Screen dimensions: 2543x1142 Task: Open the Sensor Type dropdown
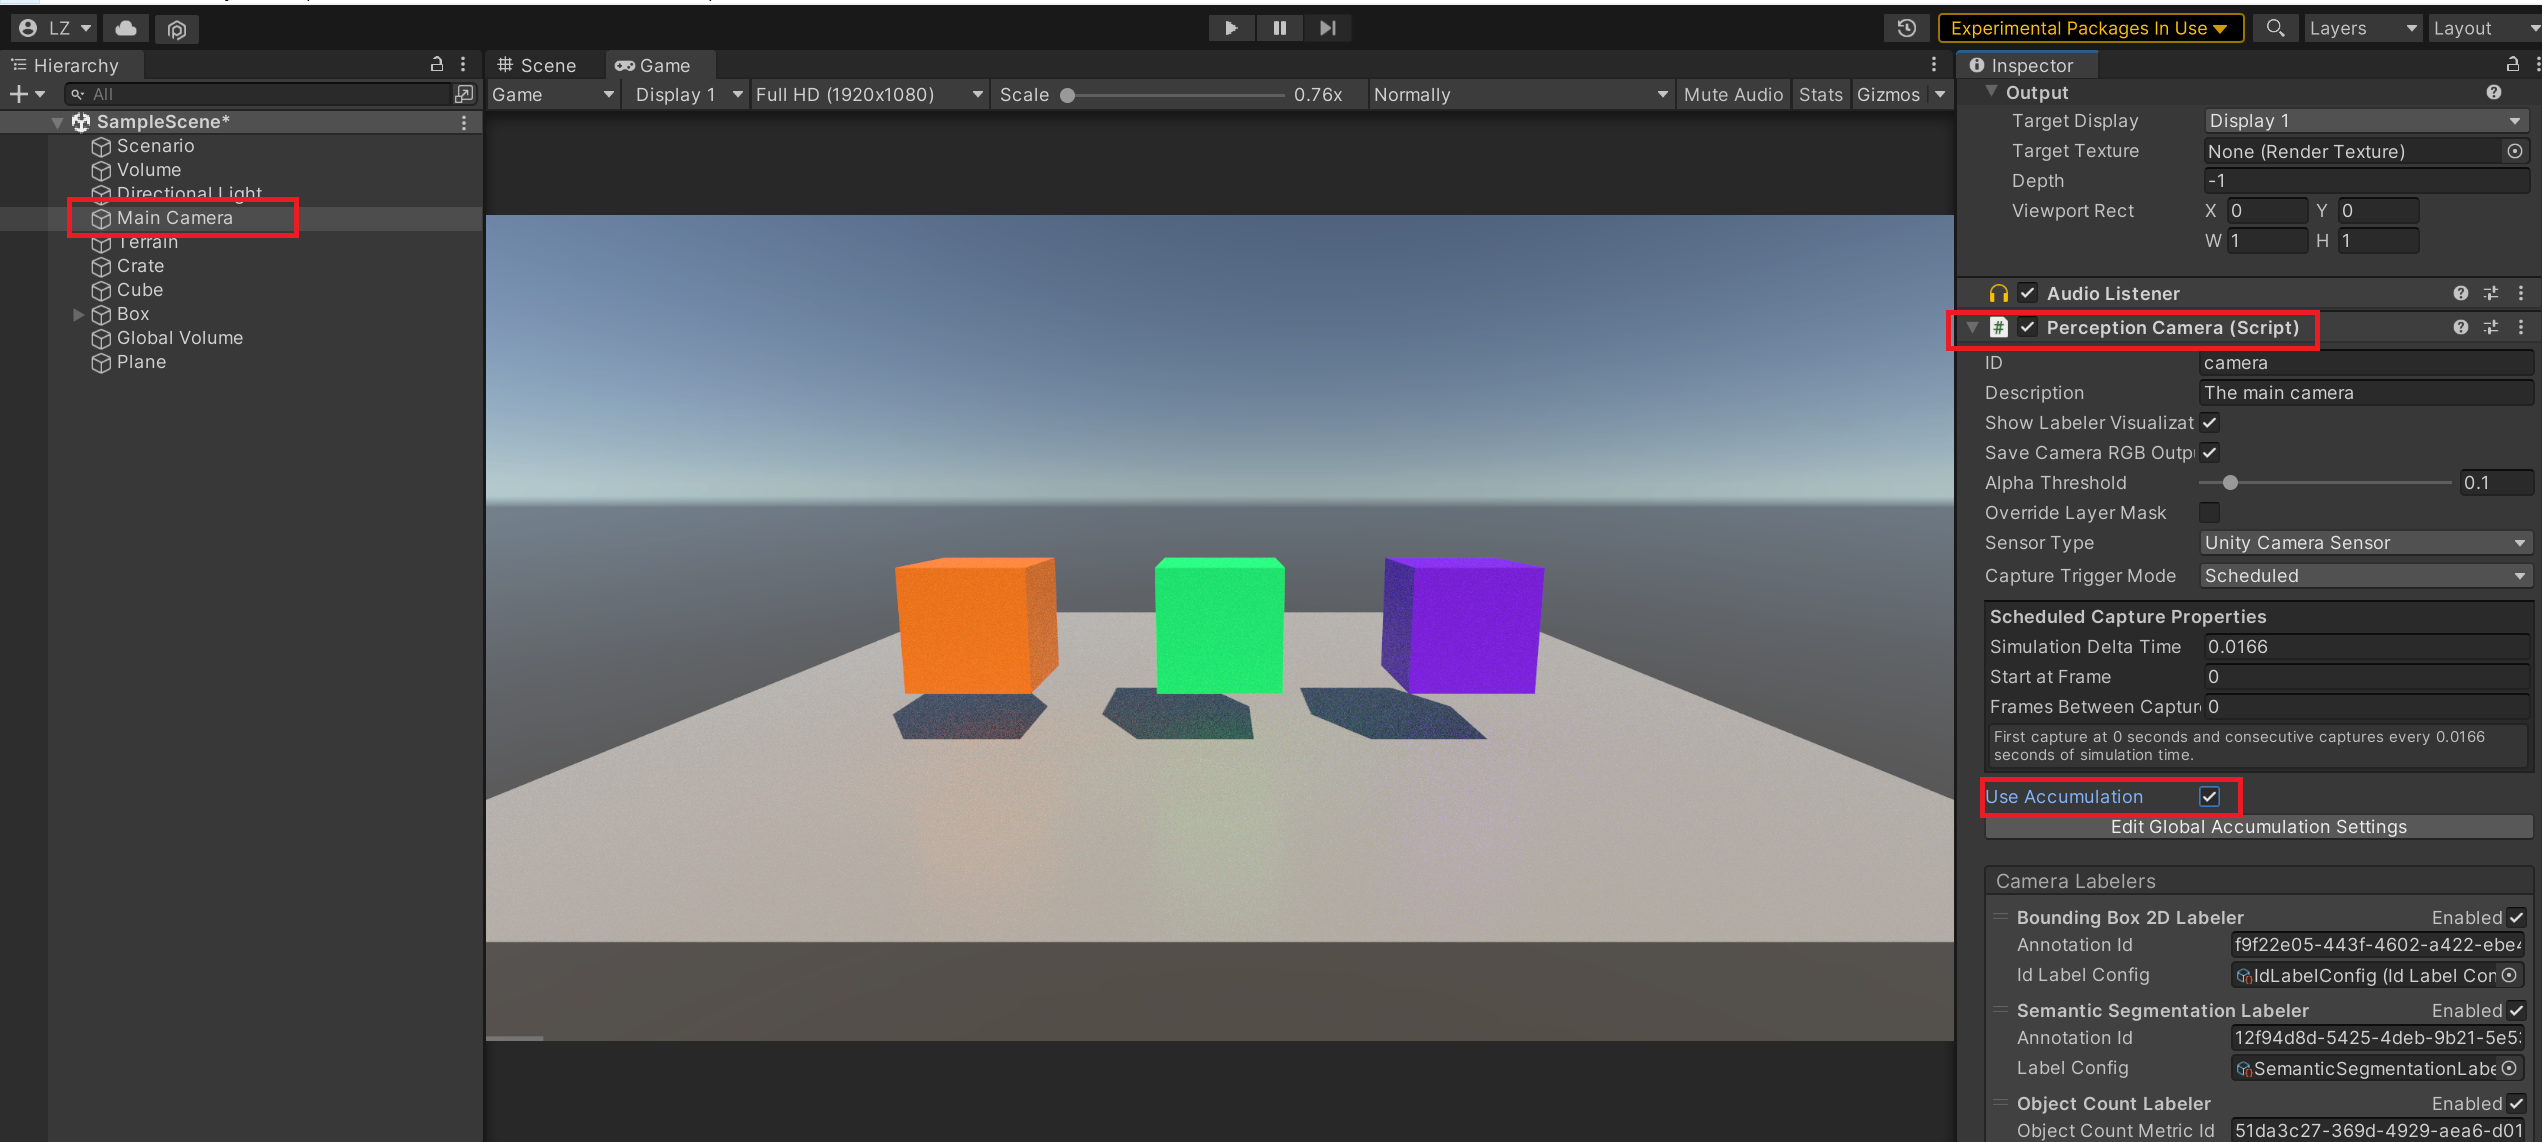[x=2364, y=542]
